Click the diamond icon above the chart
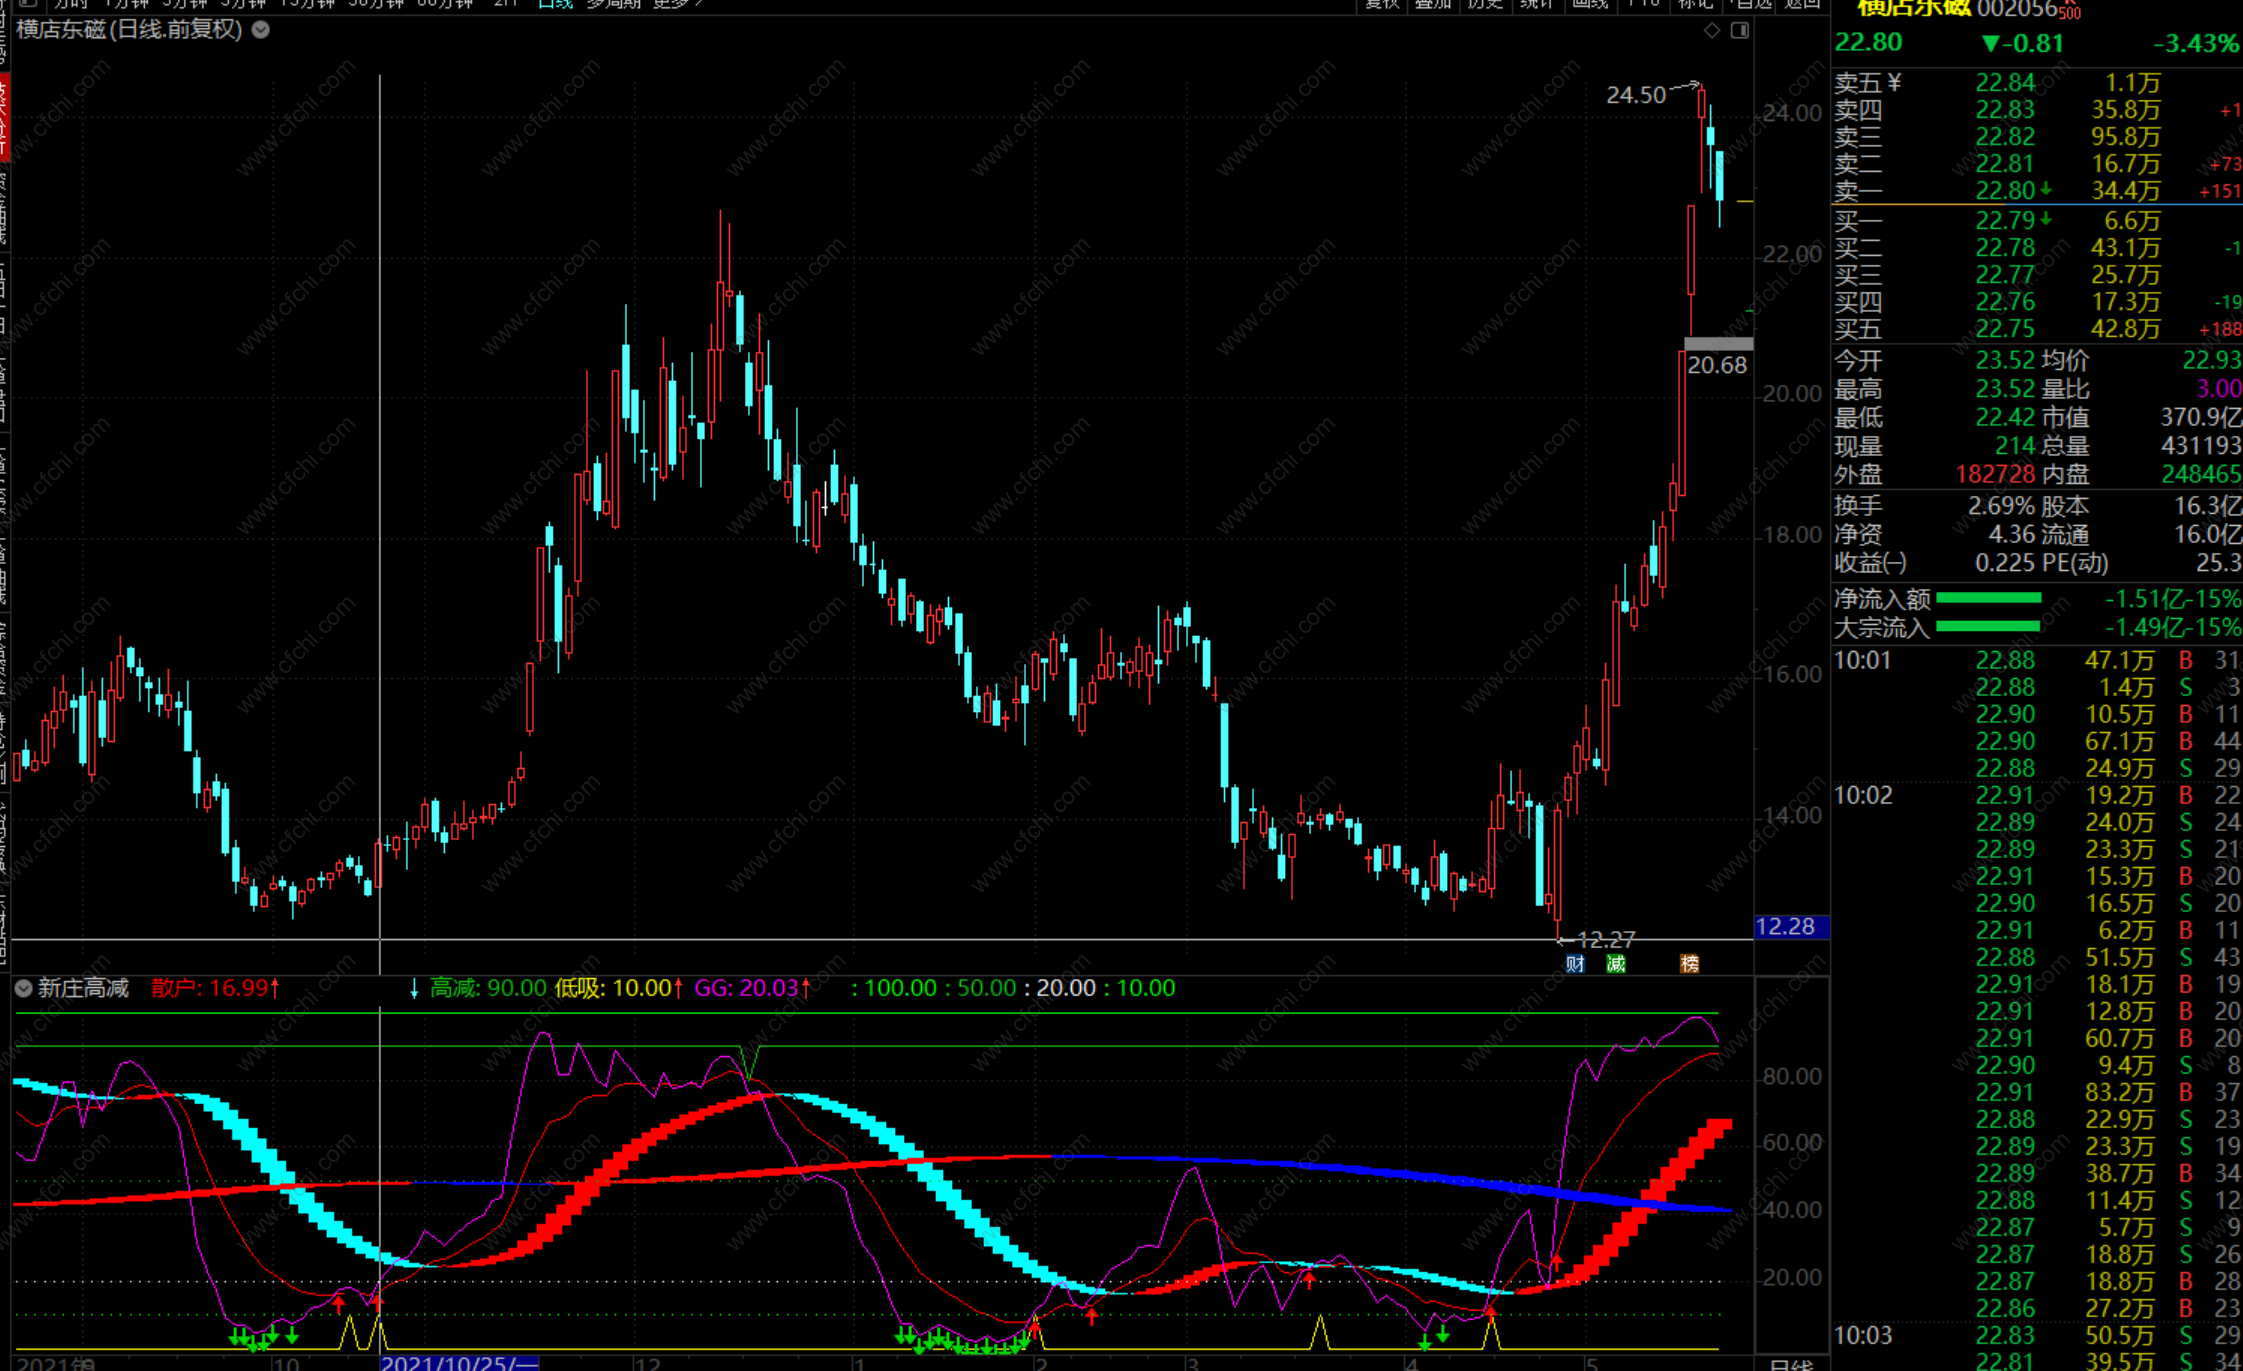2243x1371 pixels. [x=1712, y=30]
